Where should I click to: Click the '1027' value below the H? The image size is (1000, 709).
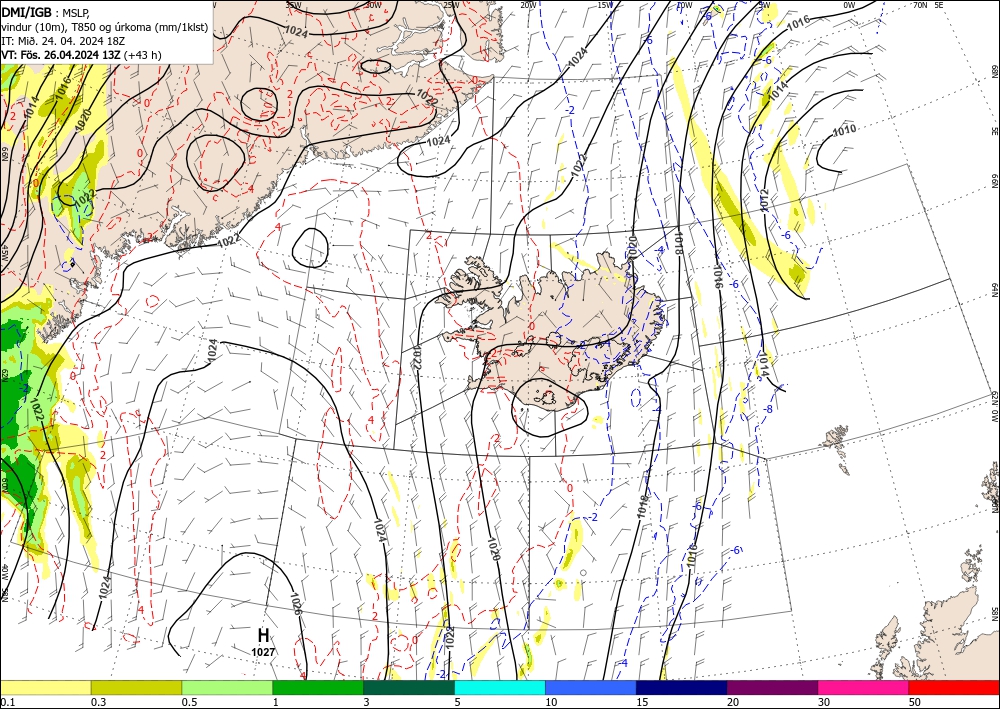point(263,652)
